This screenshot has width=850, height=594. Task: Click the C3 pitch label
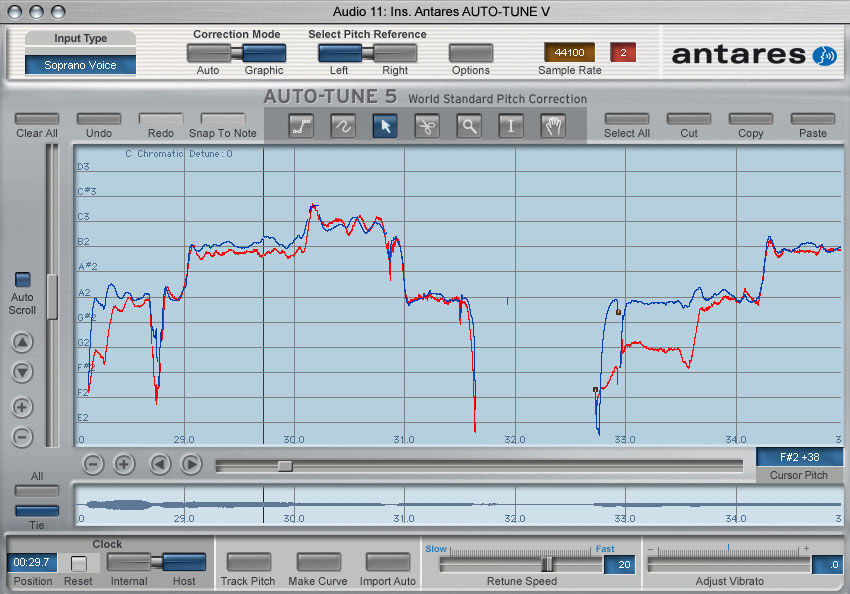click(83, 217)
